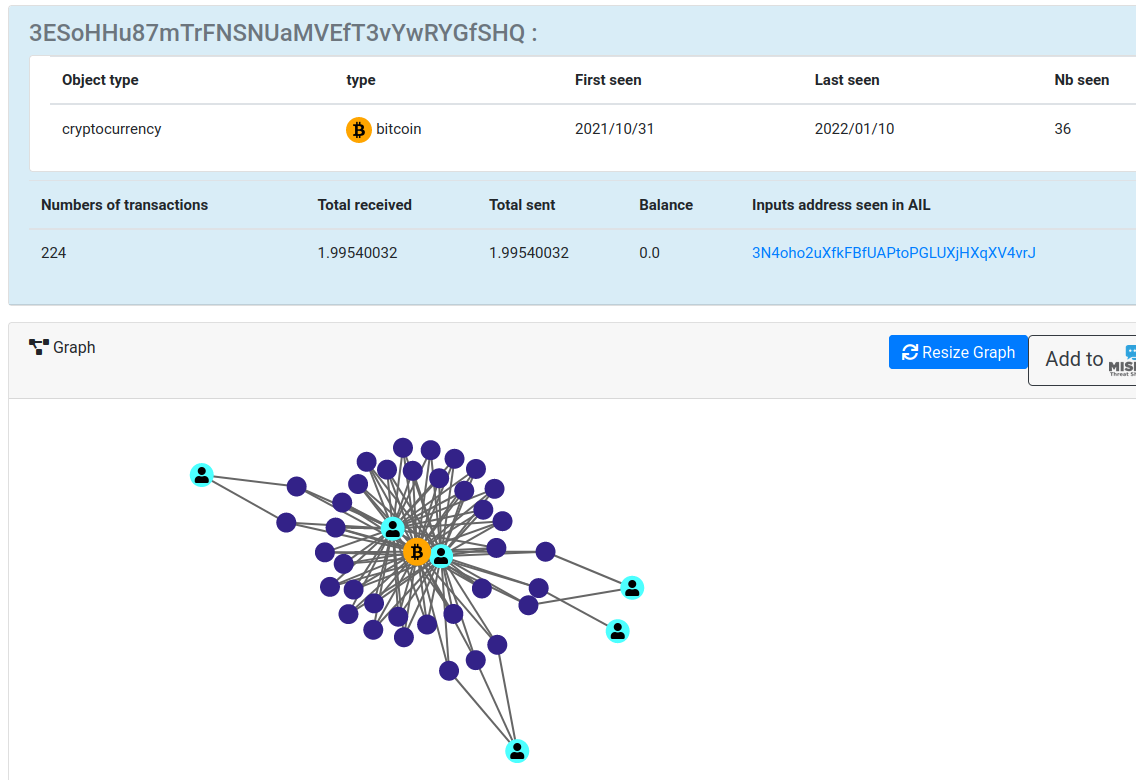
Task: Select the lower of the two right-side user nodes
Action: click(617, 632)
